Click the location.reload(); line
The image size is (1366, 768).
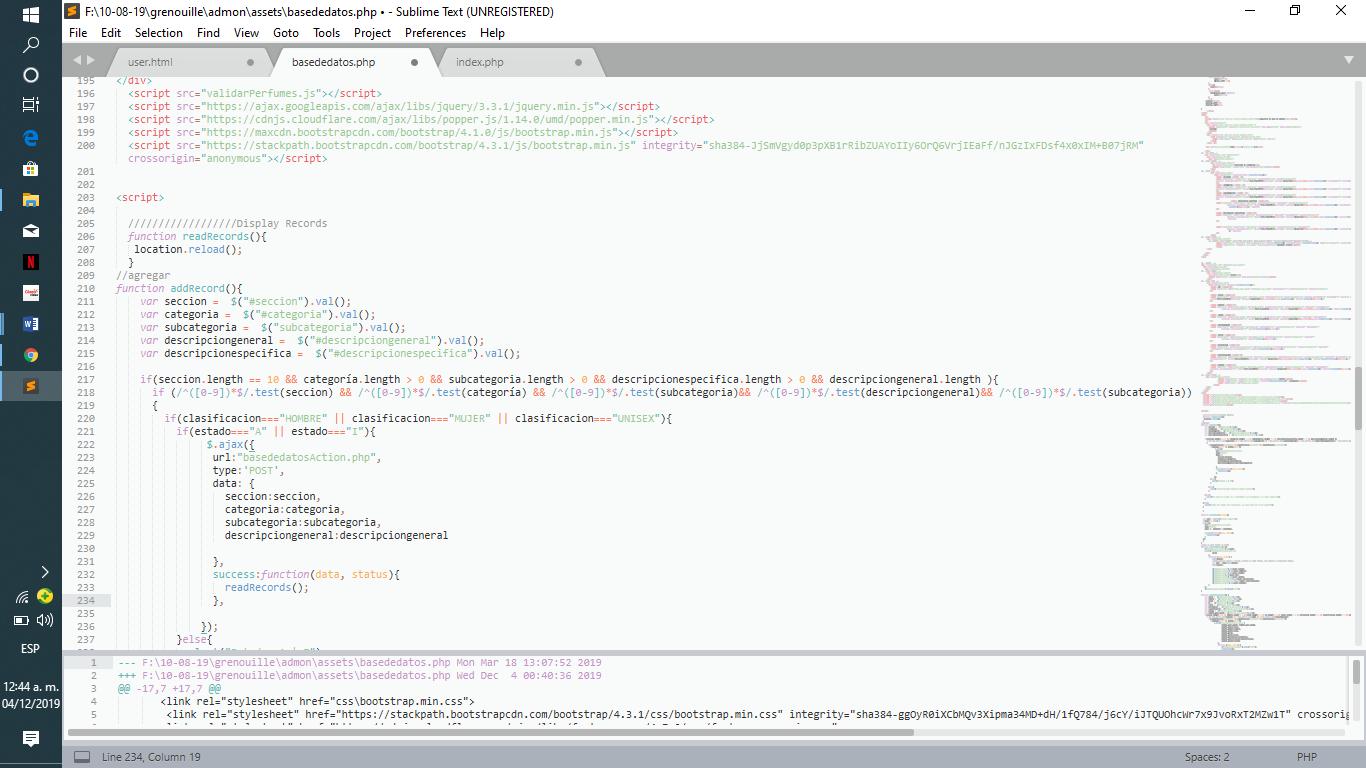[188, 250]
